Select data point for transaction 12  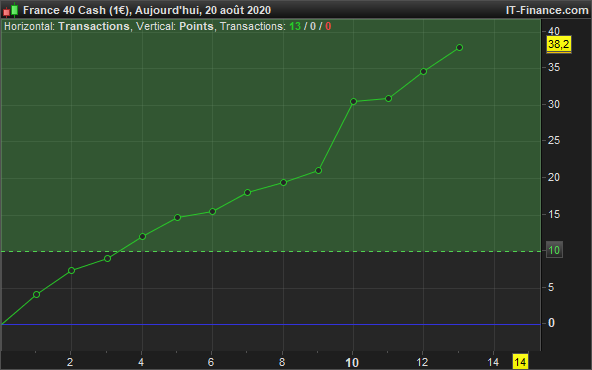(423, 71)
